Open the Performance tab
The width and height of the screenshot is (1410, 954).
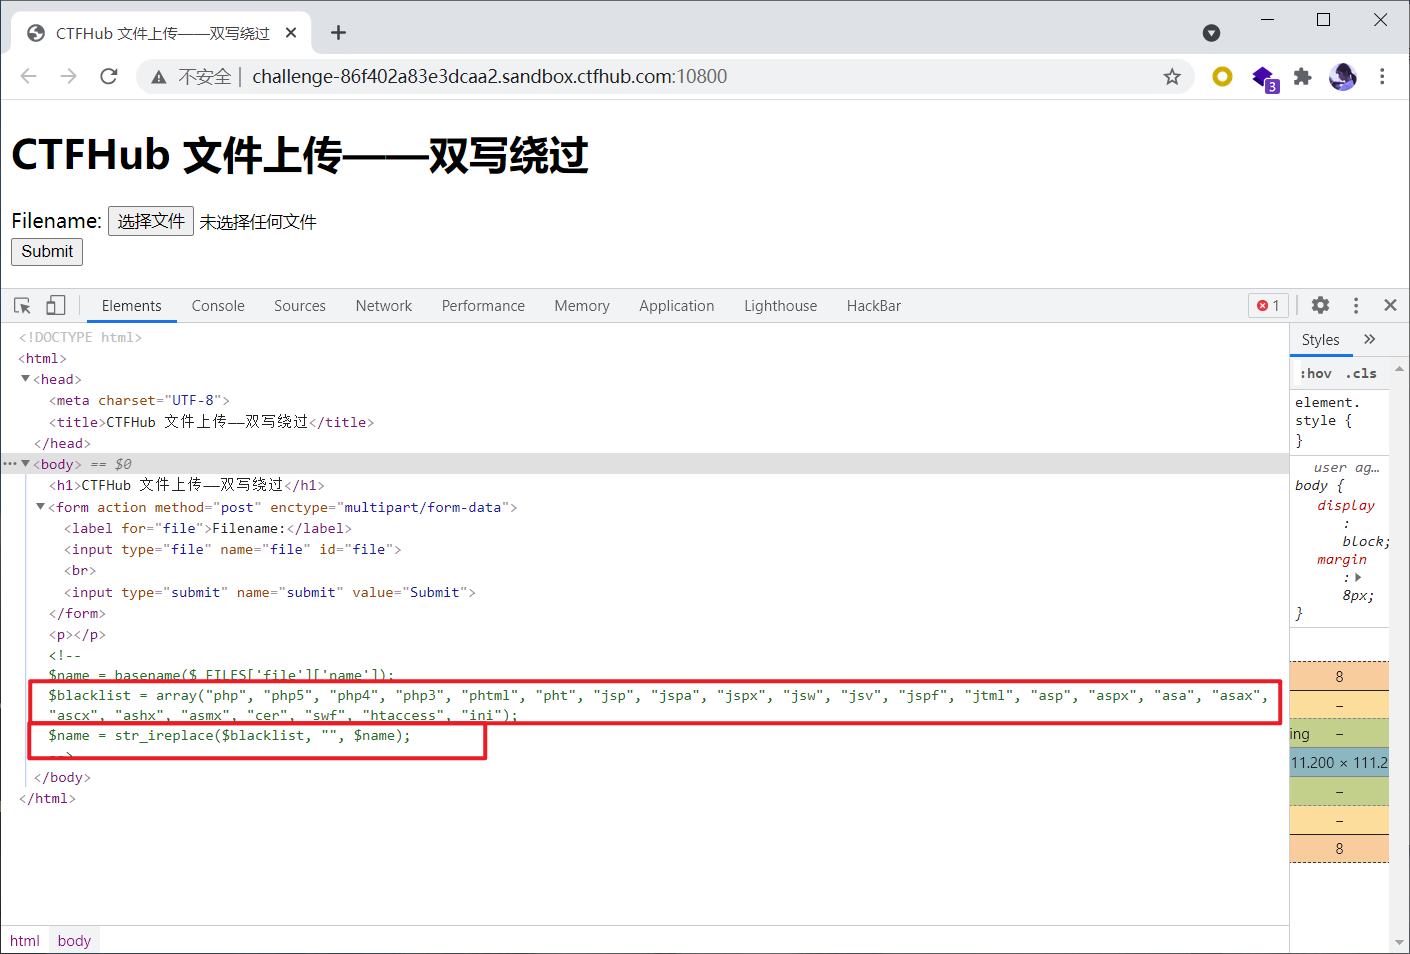483,306
